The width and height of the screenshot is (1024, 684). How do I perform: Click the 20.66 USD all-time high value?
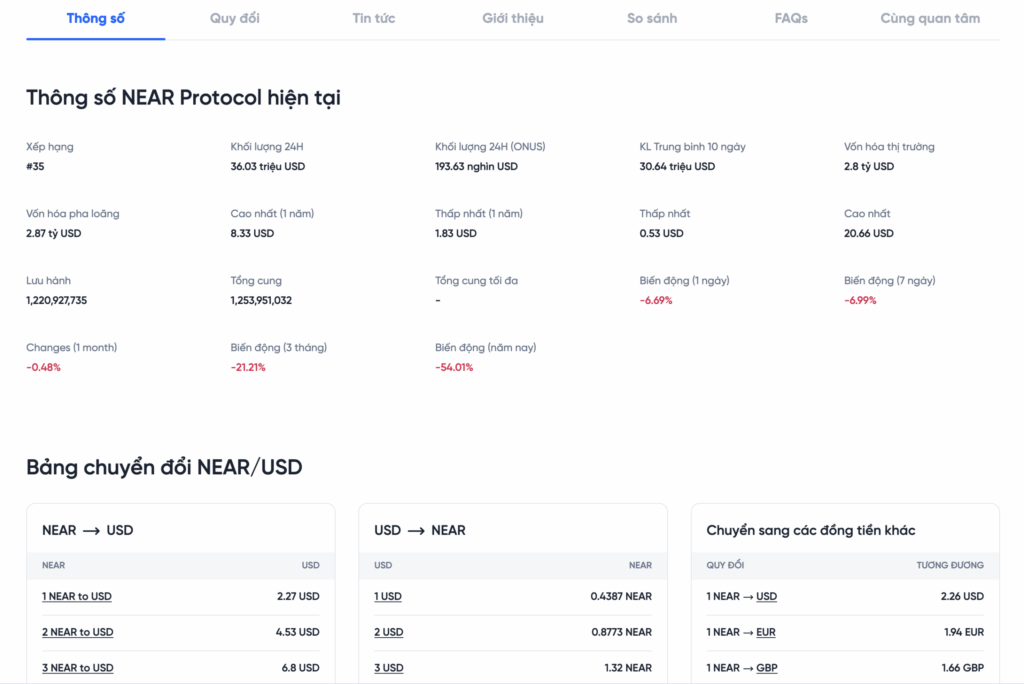[869, 233]
